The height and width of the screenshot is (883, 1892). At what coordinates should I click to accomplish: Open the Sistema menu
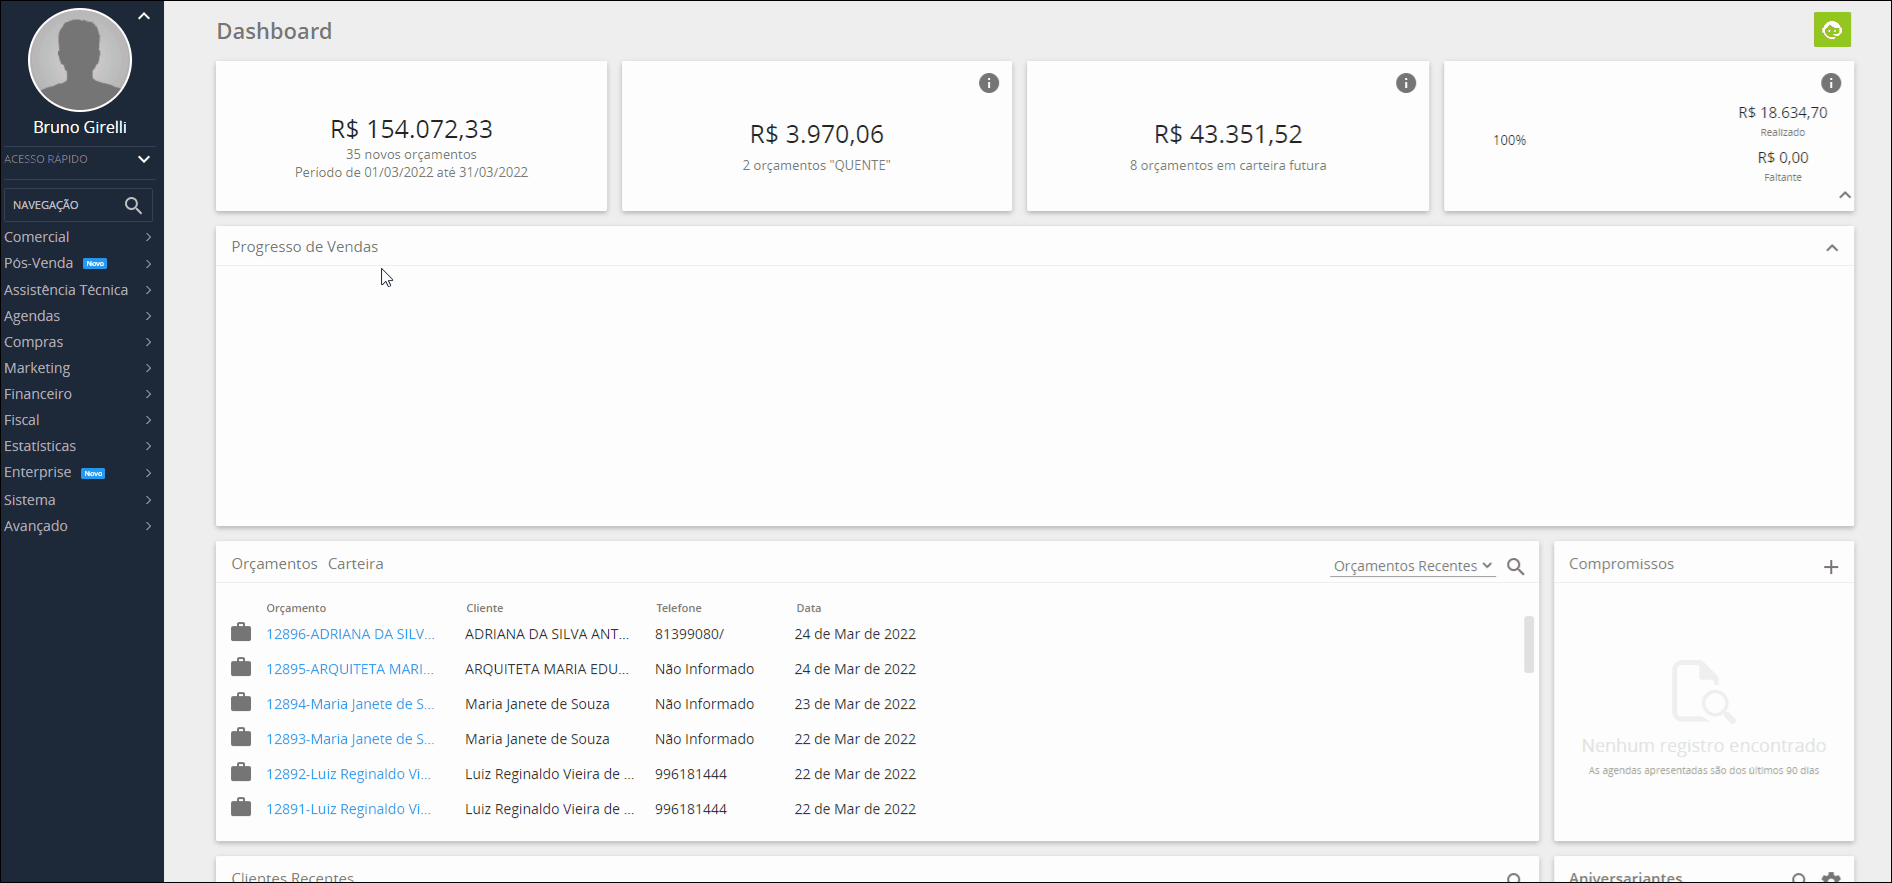(x=78, y=500)
